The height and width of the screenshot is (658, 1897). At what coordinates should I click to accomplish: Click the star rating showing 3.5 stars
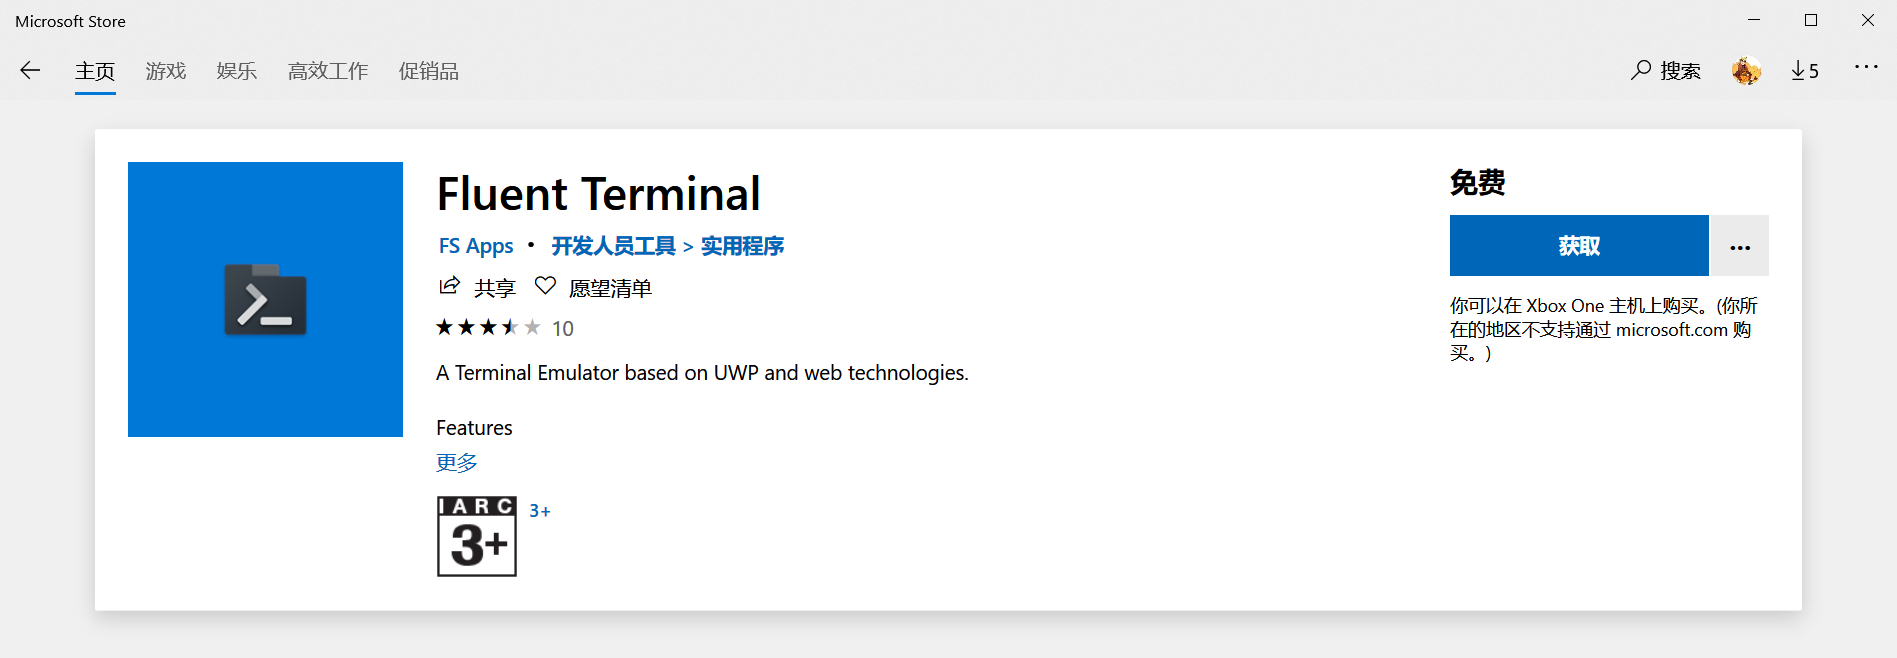click(x=487, y=326)
